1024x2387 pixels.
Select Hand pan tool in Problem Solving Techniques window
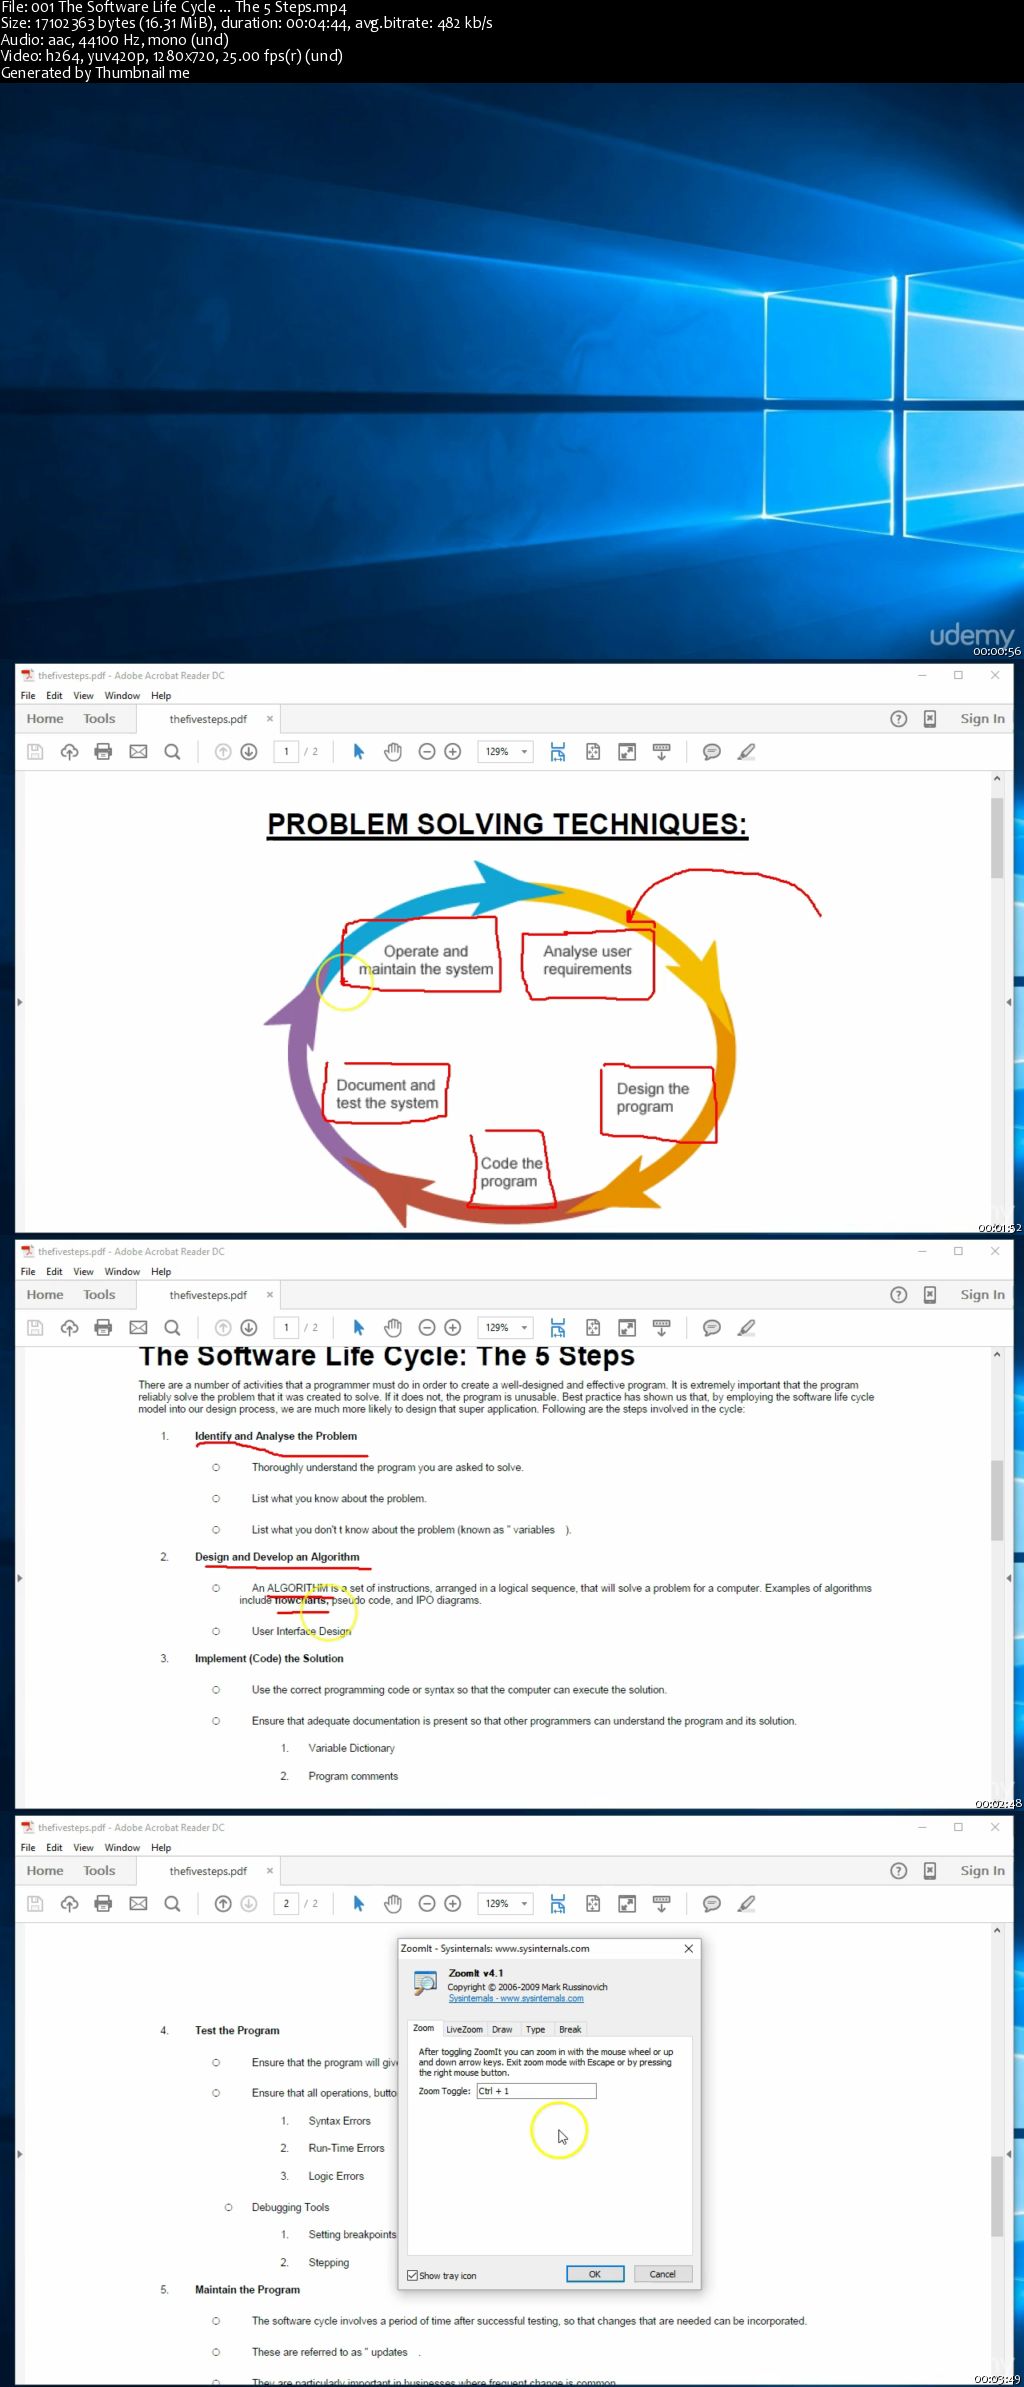(x=393, y=752)
